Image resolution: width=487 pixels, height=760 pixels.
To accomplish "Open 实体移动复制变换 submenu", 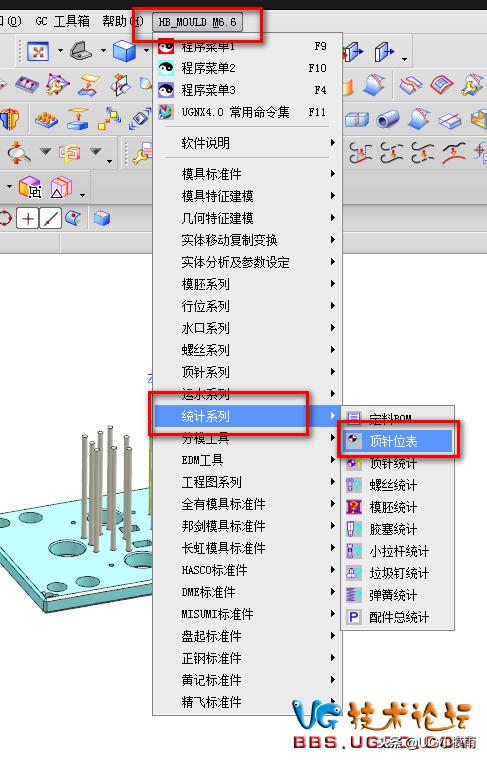I will pos(248,240).
